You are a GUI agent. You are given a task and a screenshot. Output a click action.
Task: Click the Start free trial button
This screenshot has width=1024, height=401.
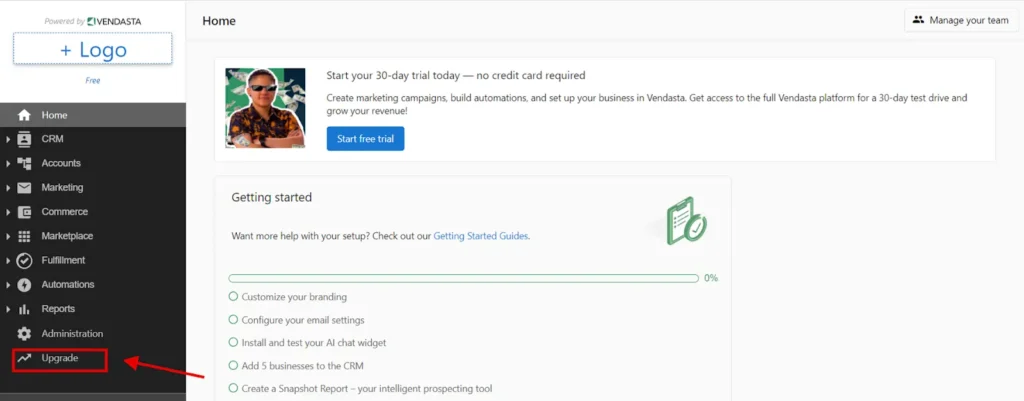pos(365,138)
